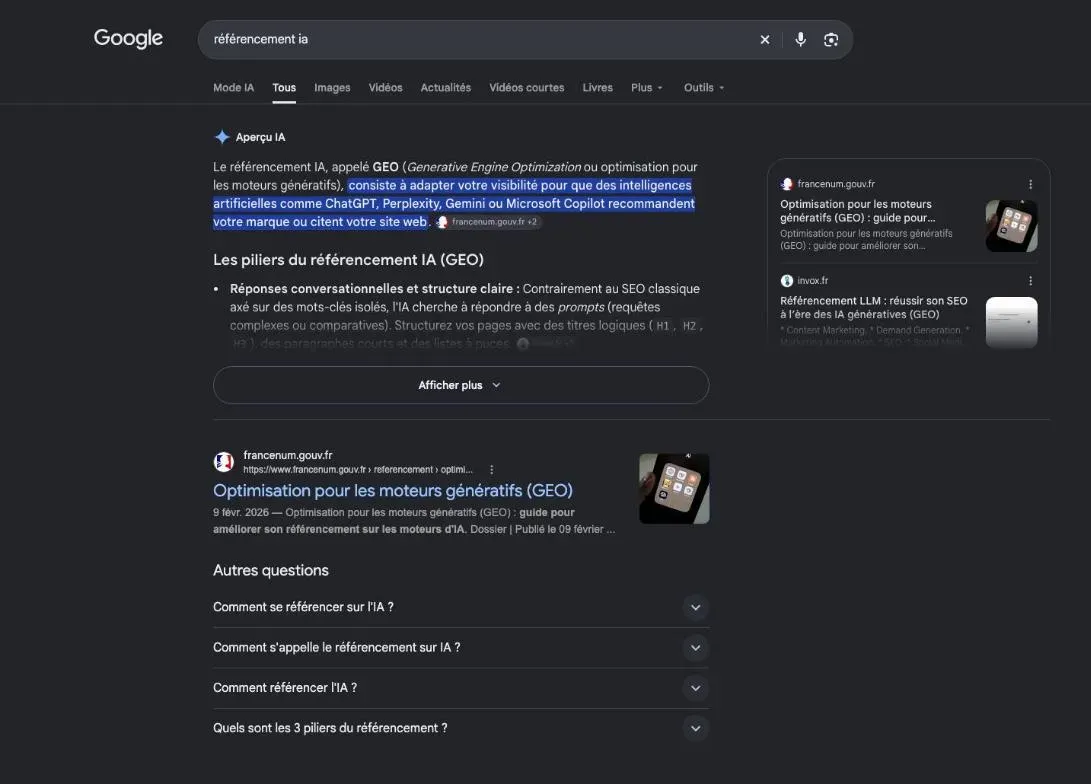The width and height of the screenshot is (1091, 784).
Task: Click the francenum.gouv.fr site name above the result
Action: (x=287, y=455)
